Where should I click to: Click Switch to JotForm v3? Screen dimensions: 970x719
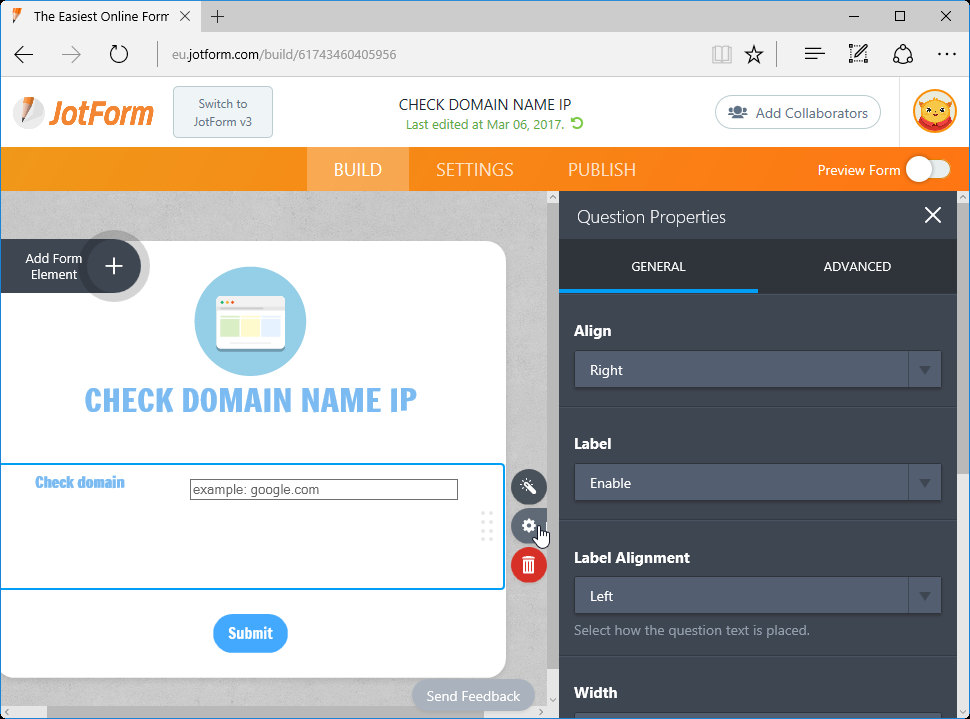coord(222,112)
